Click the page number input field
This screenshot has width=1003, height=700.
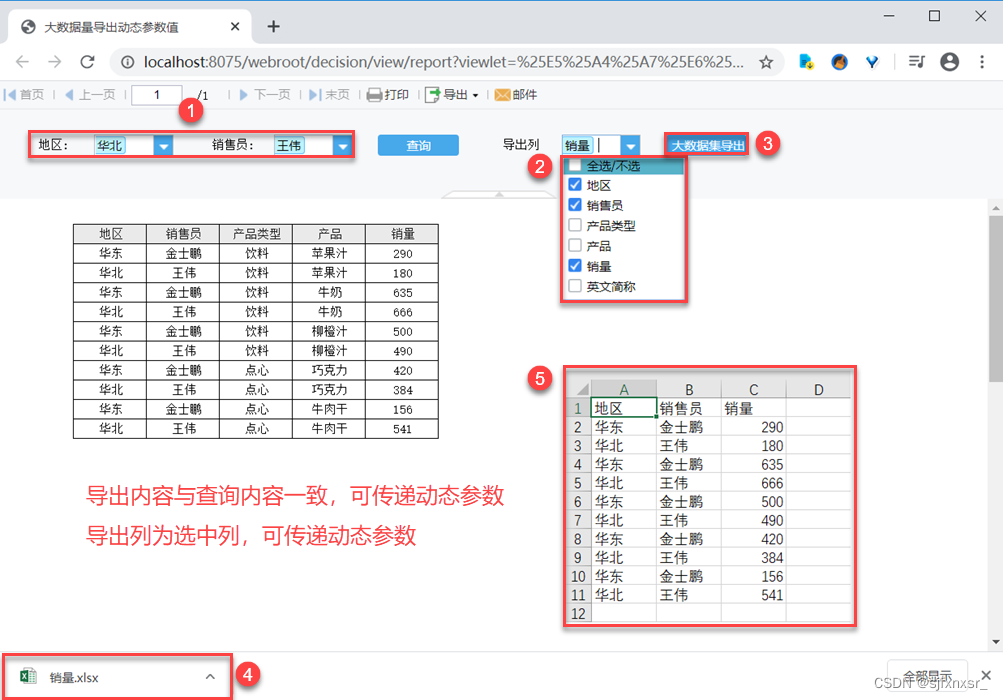(x=157, y=95)
